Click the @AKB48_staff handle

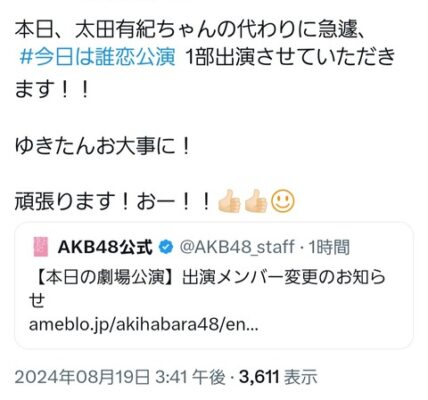click(237, 247)
